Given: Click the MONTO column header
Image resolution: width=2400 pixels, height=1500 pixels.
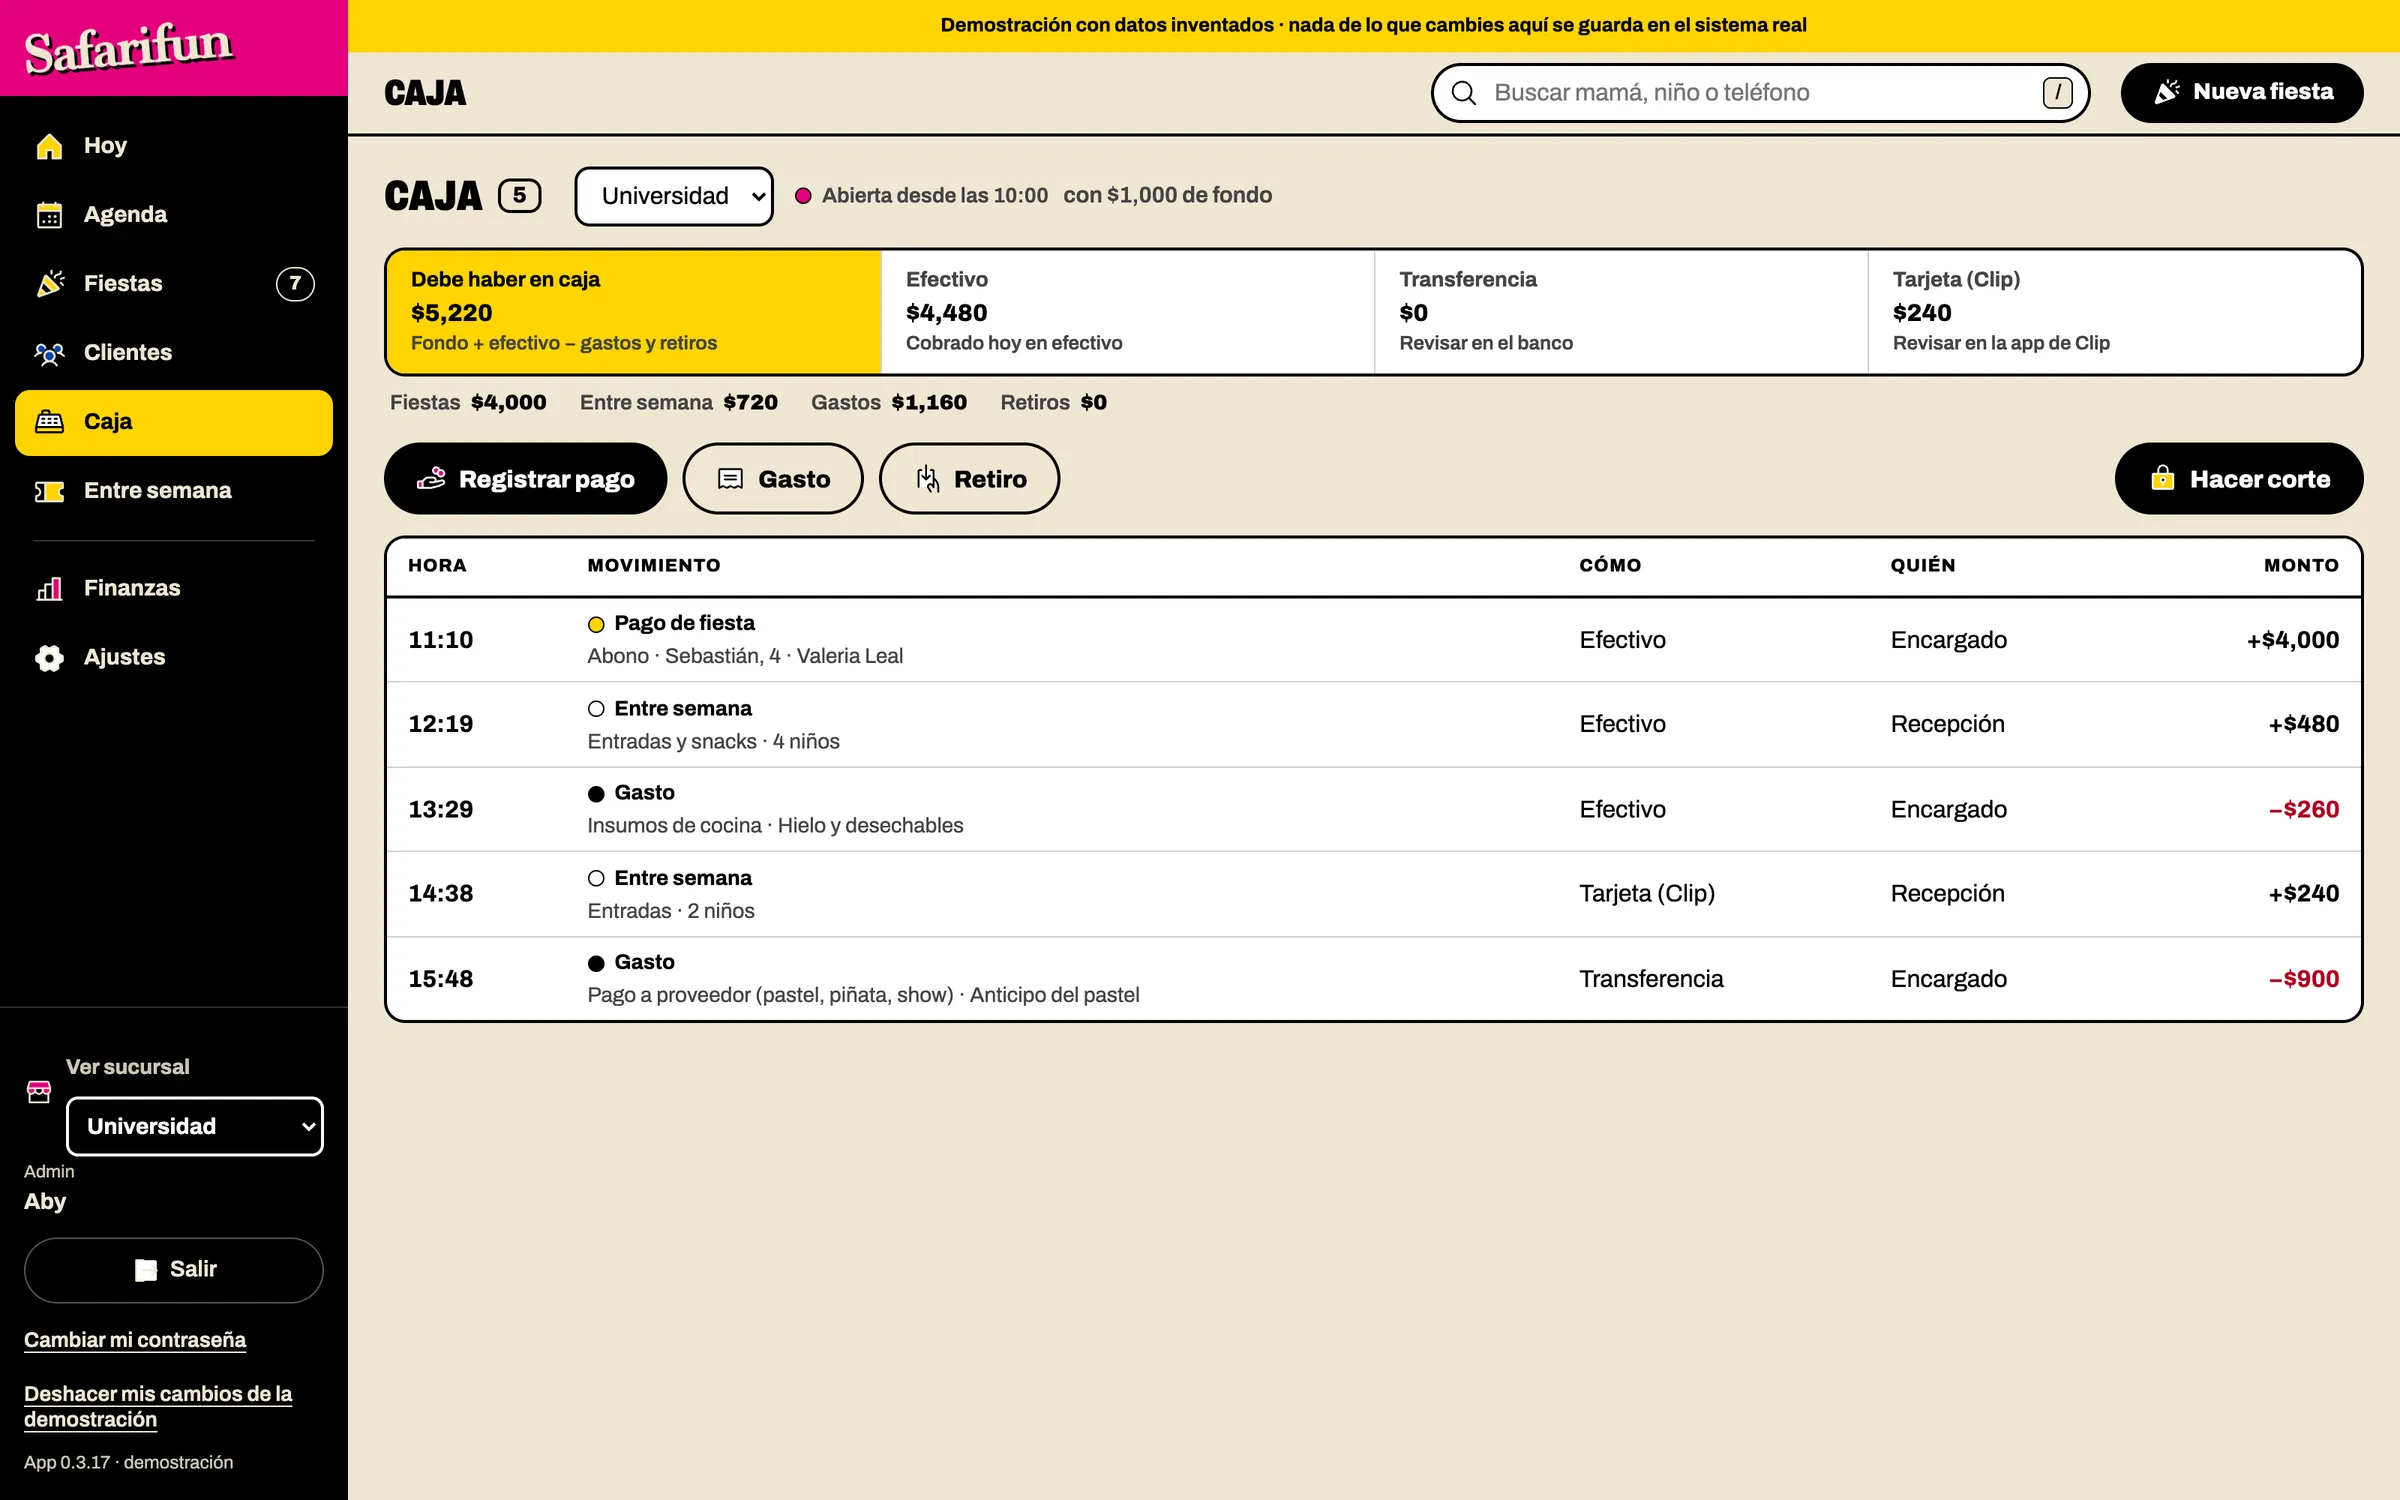Looking at the screenshot, I should pos(2301,565).
